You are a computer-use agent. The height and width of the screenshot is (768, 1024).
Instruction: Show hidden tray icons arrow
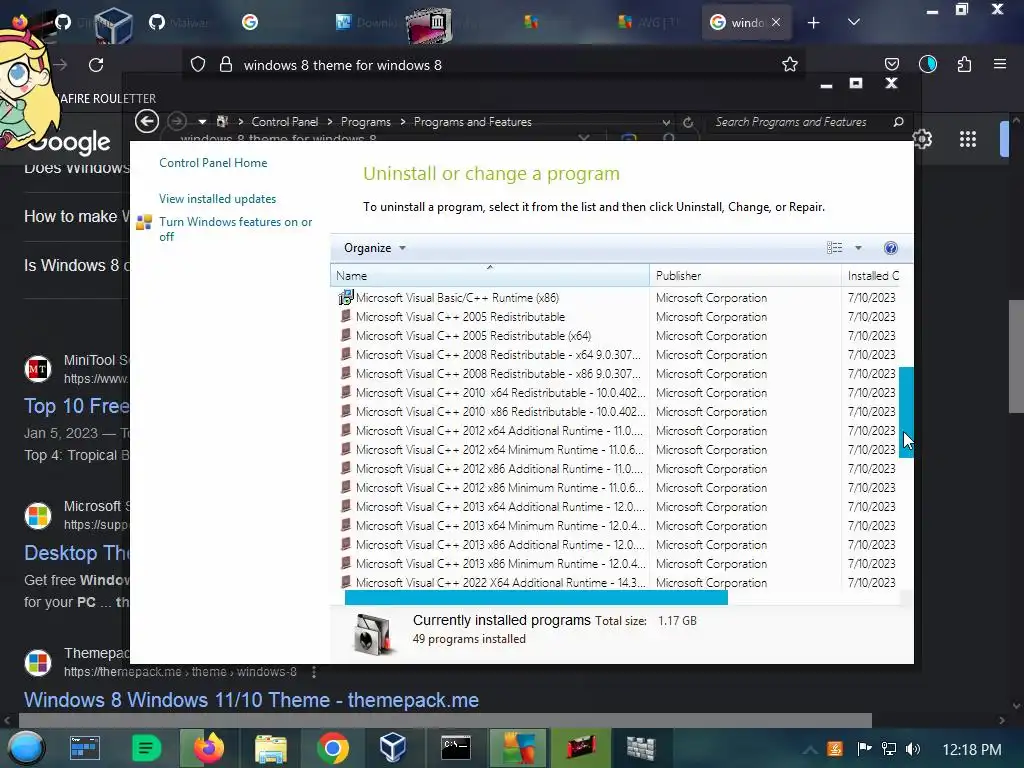(x=809, y=749)
